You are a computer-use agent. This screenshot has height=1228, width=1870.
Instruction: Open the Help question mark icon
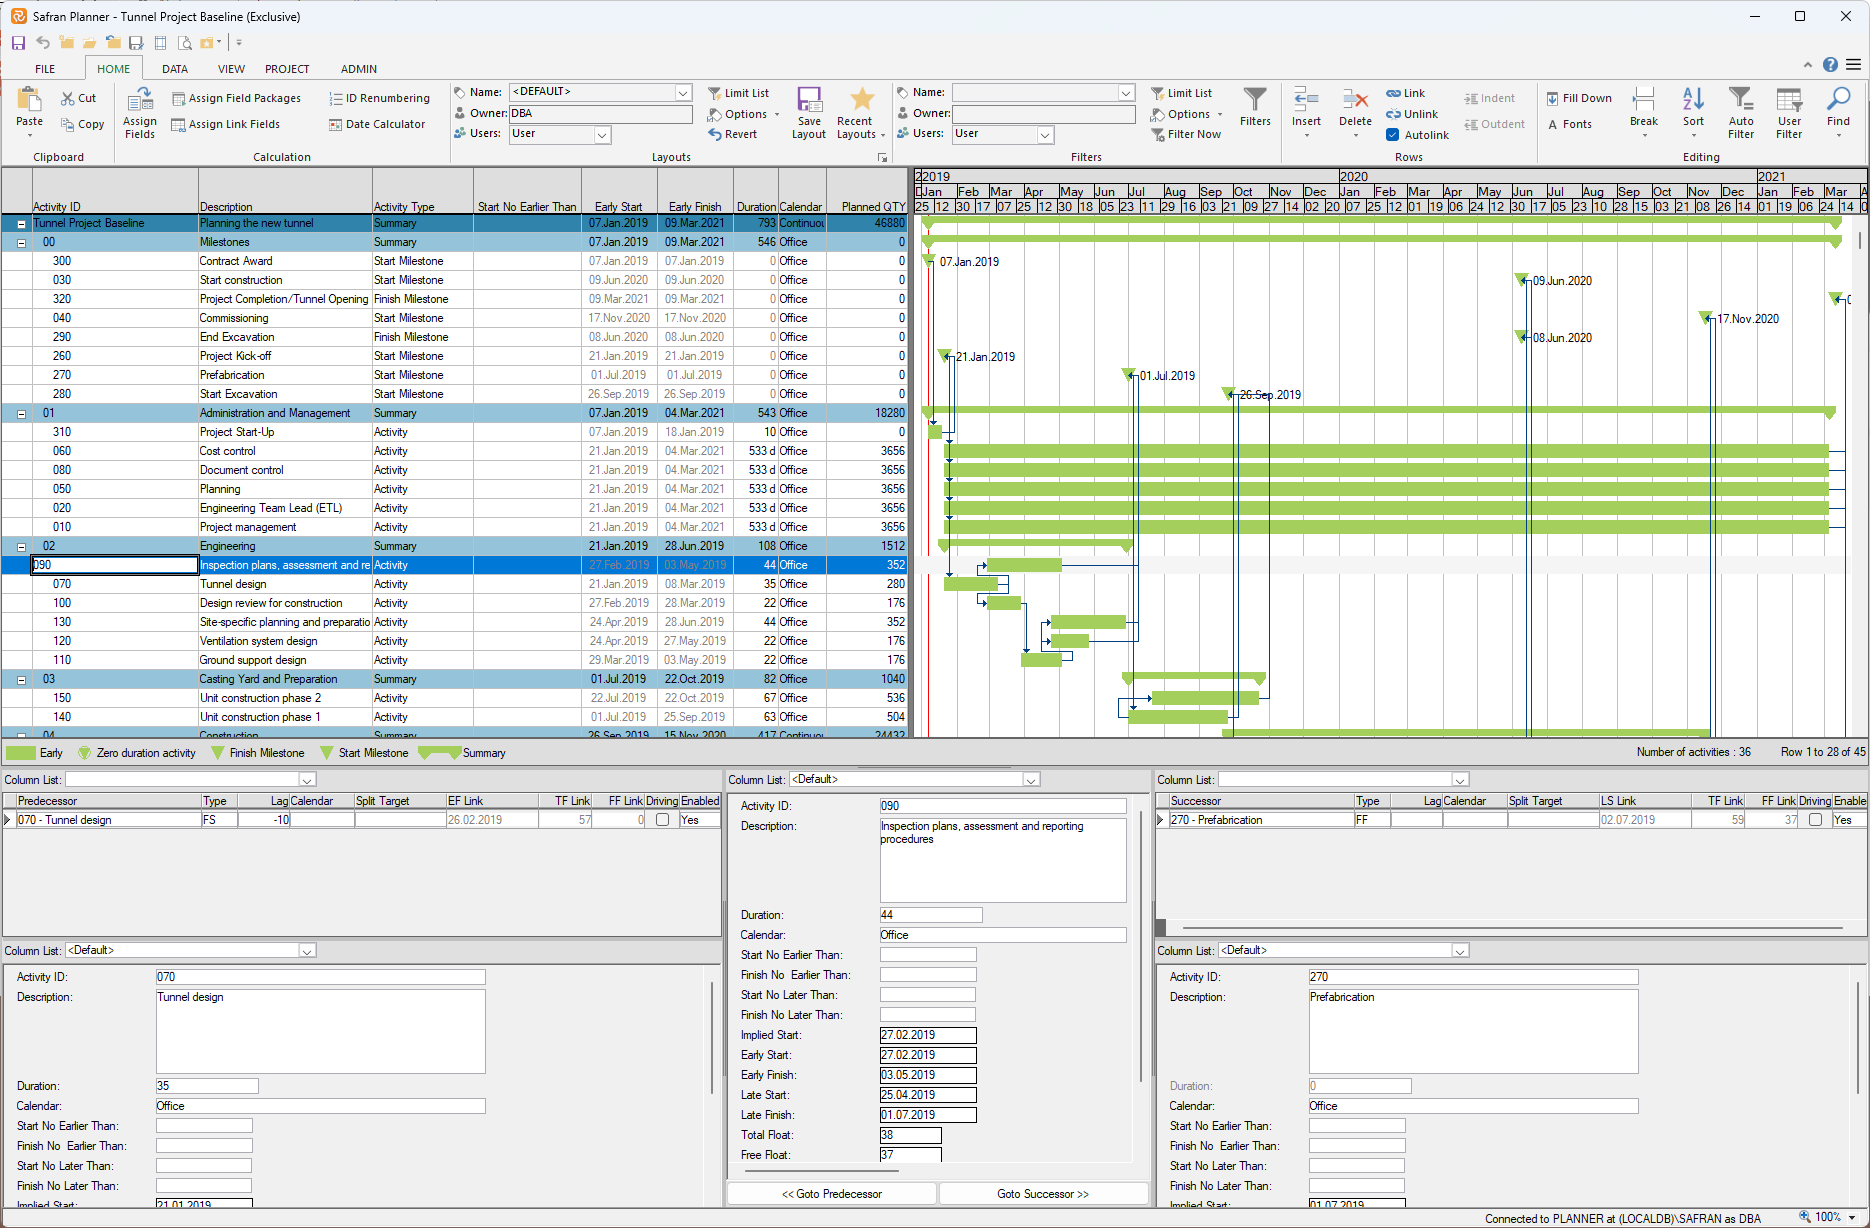(1830, 65)
